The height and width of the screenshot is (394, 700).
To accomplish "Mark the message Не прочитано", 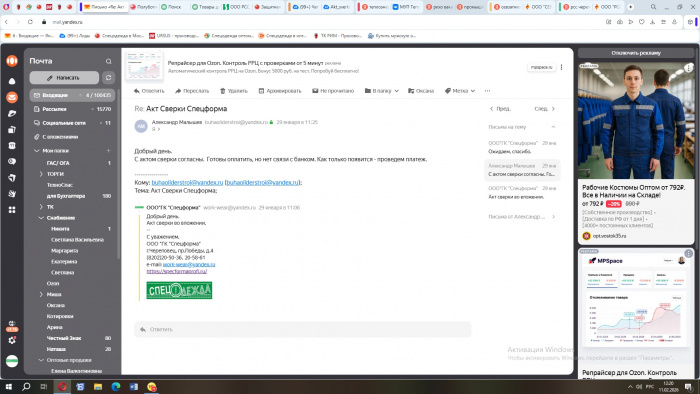I will tap(333, 91).
